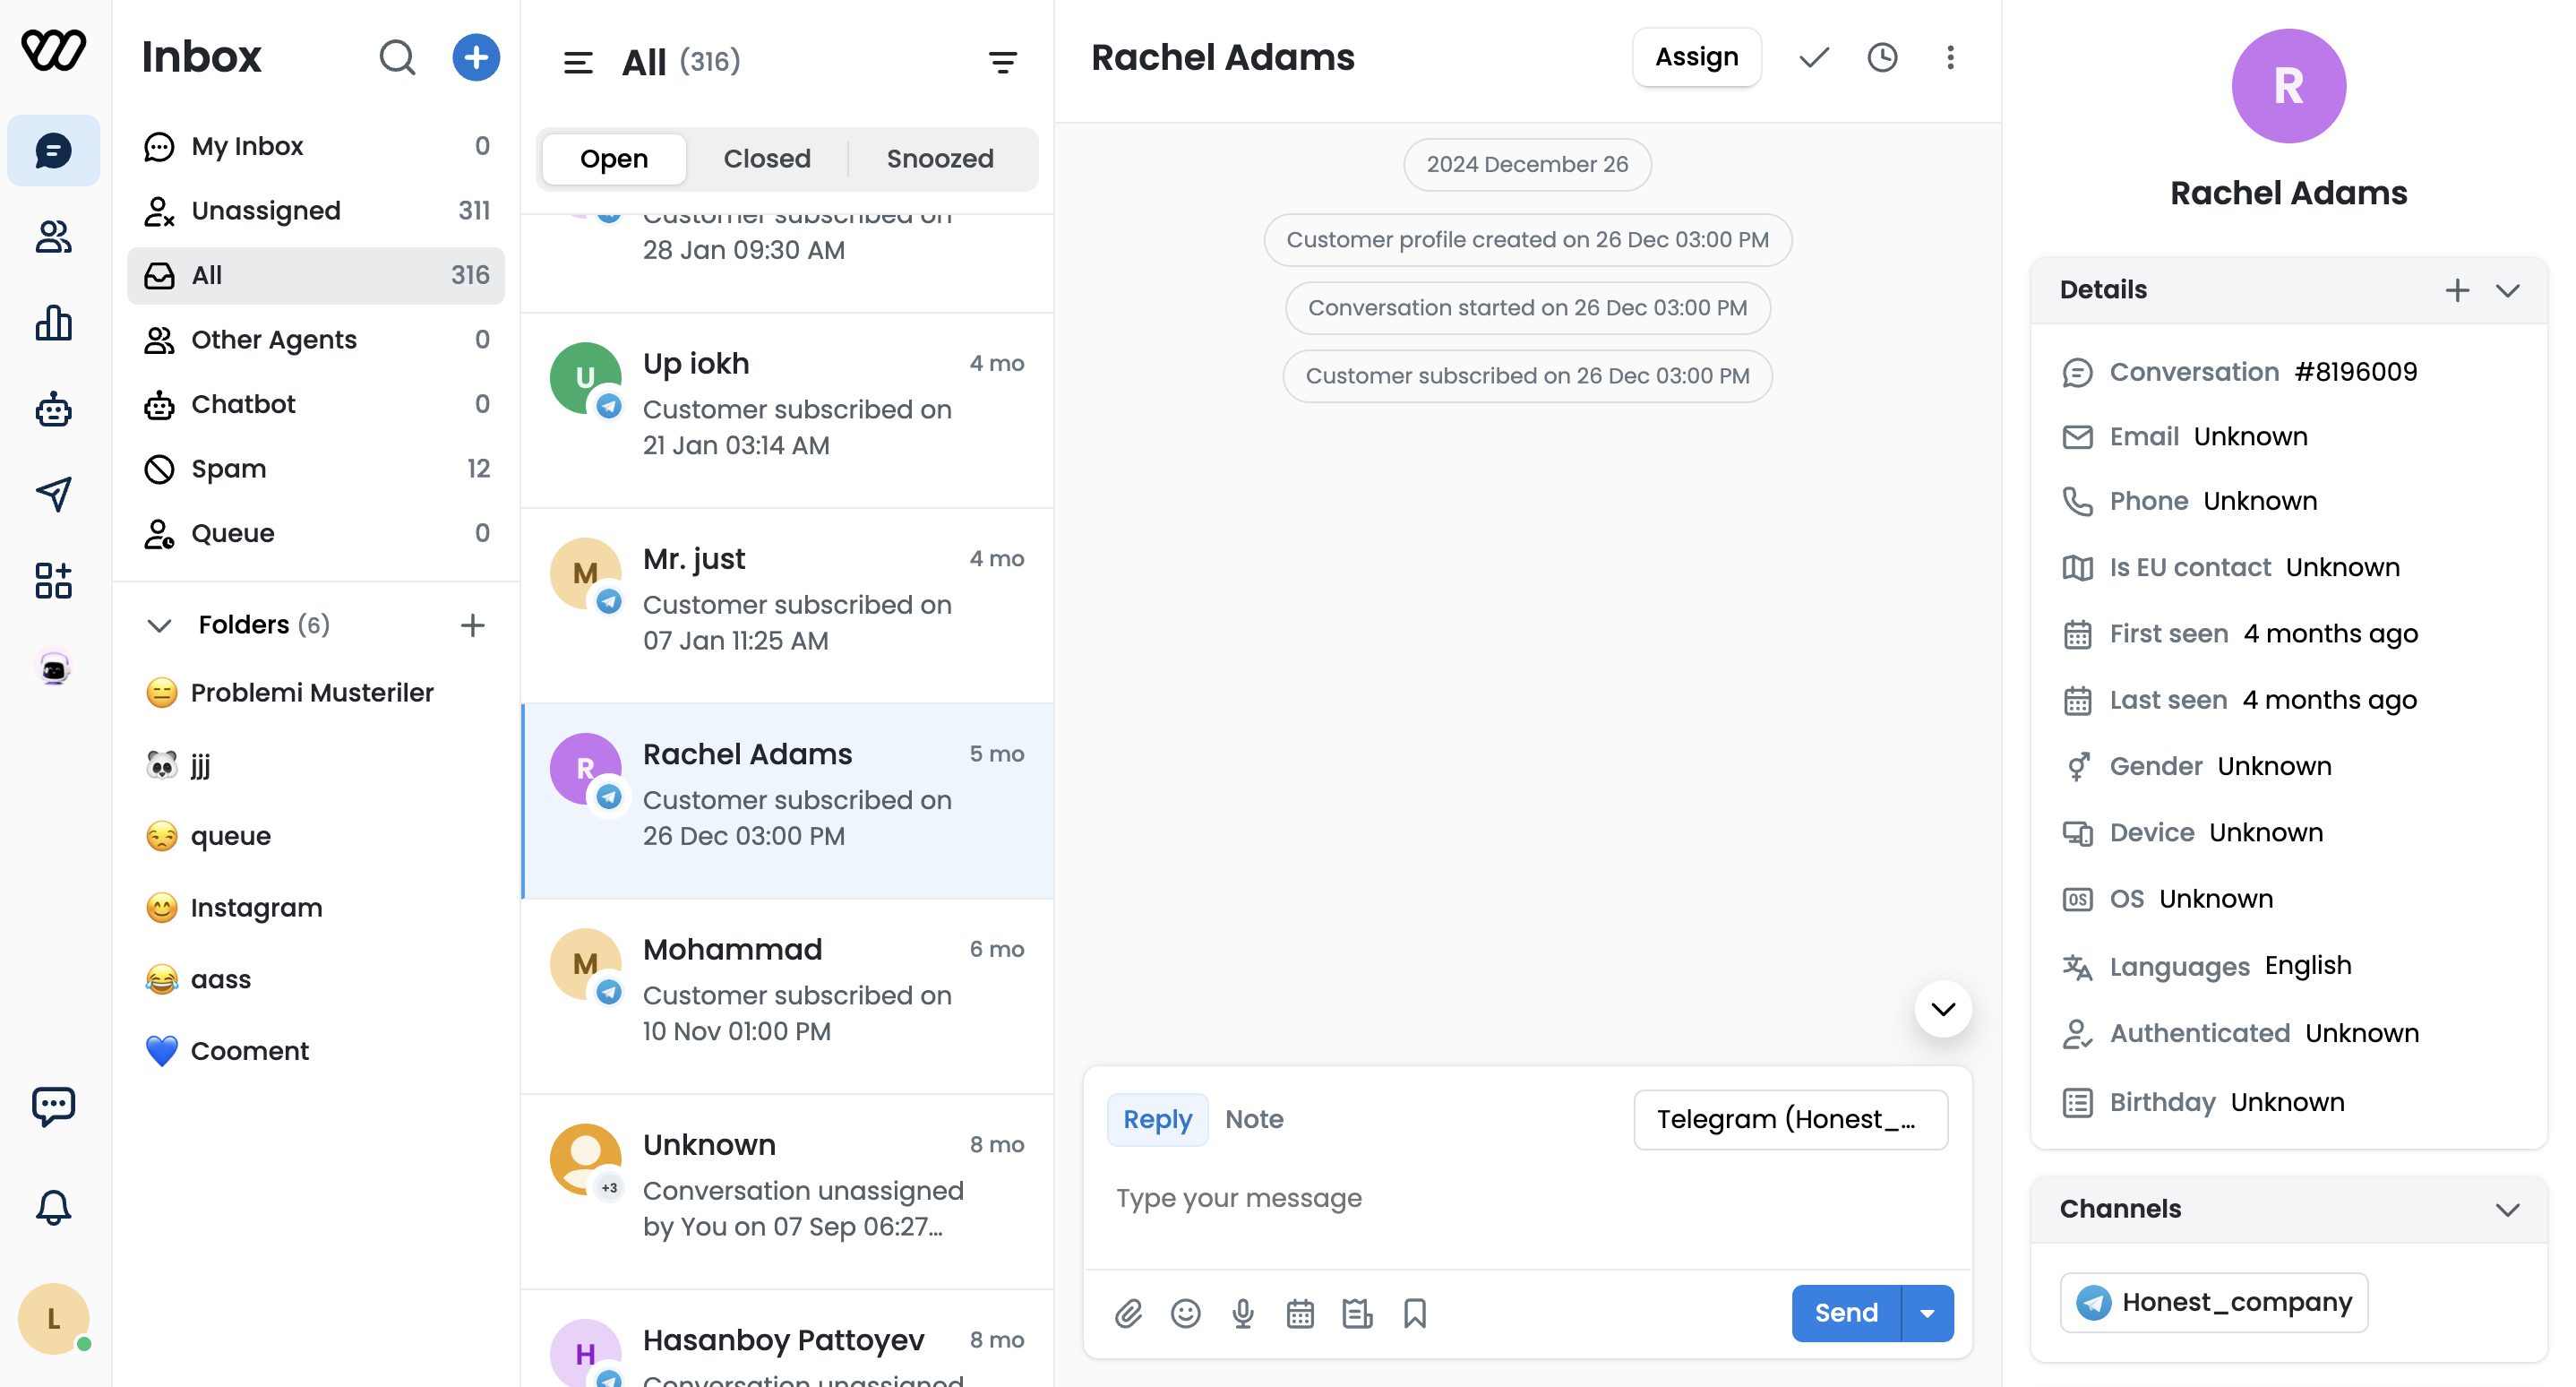Open the AI assistant avatar icon
Screen dimensions: 2576x1387
(54, 667)
